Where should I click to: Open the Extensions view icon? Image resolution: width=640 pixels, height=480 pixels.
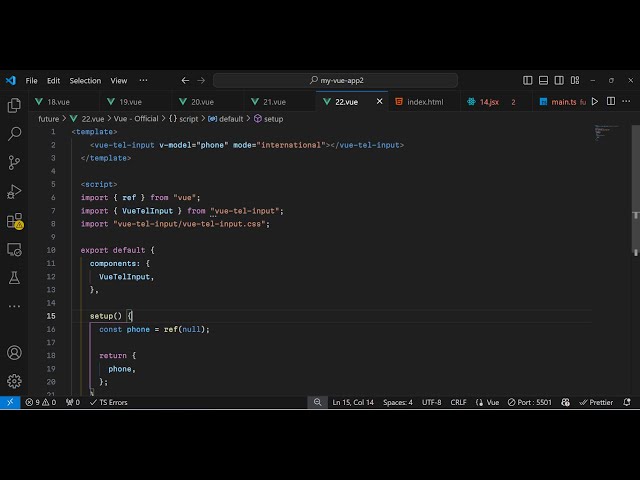14,220
